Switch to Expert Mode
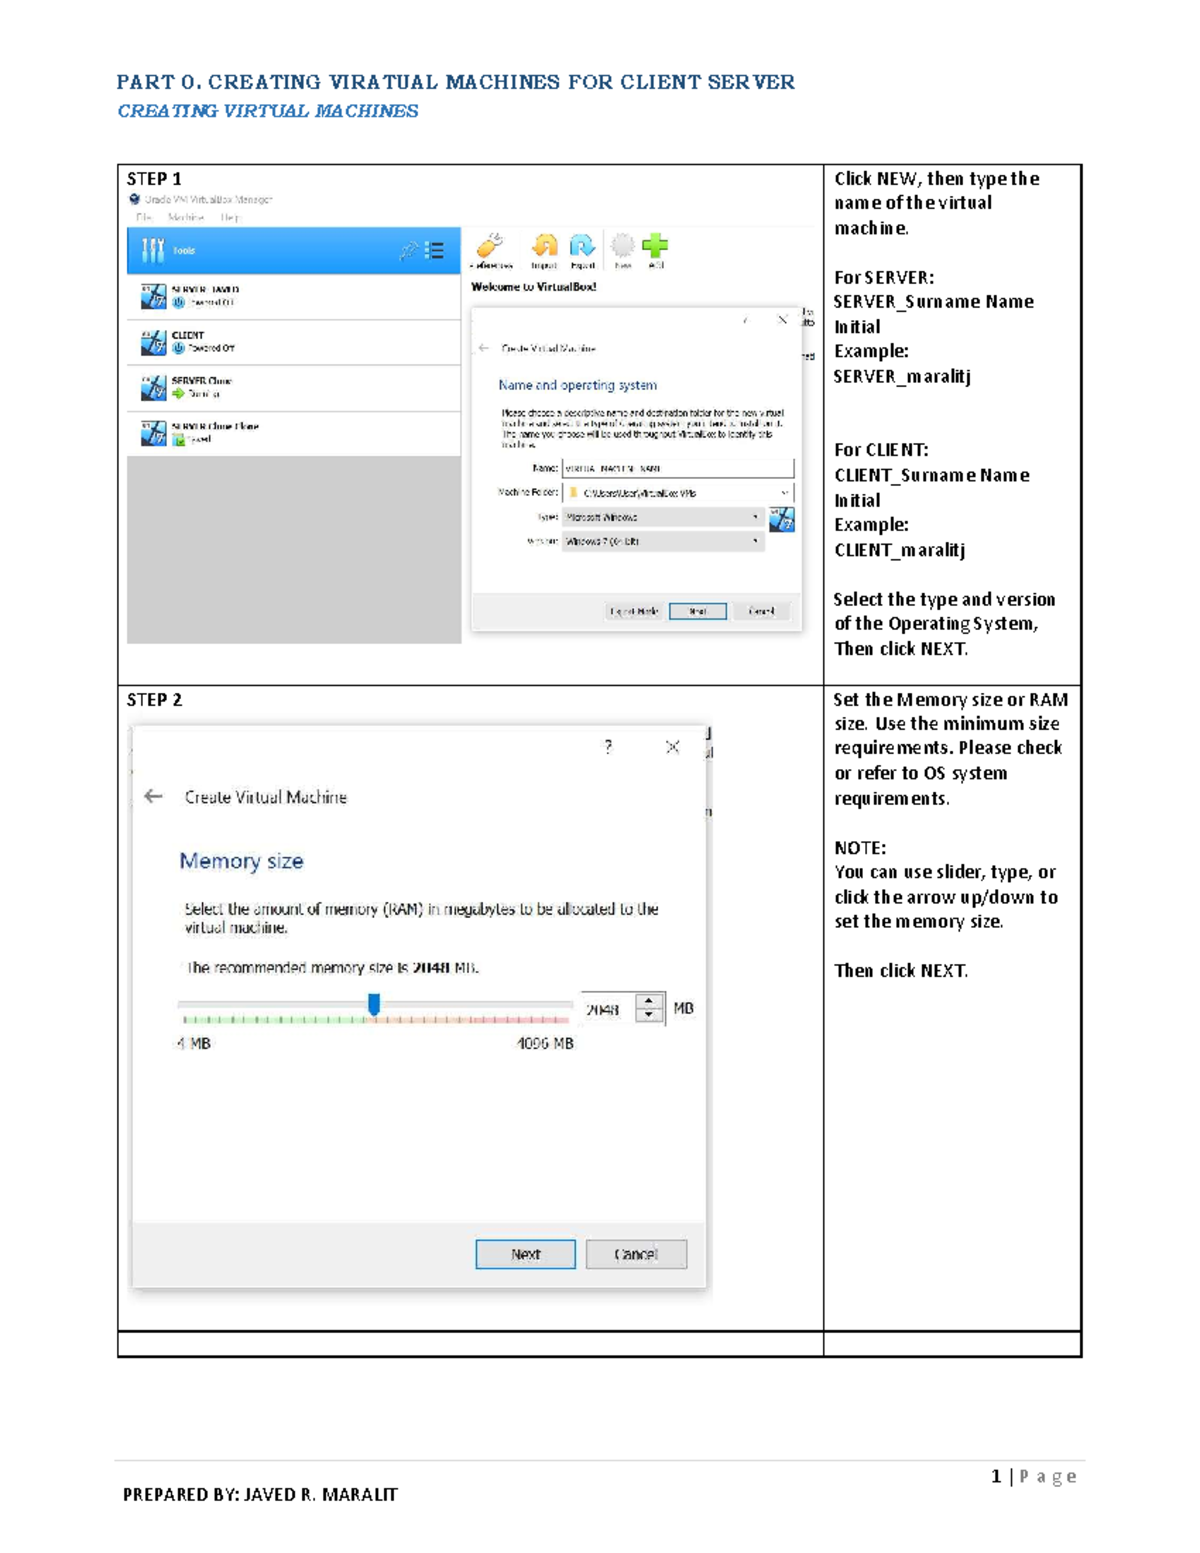 tap(632, 610)
